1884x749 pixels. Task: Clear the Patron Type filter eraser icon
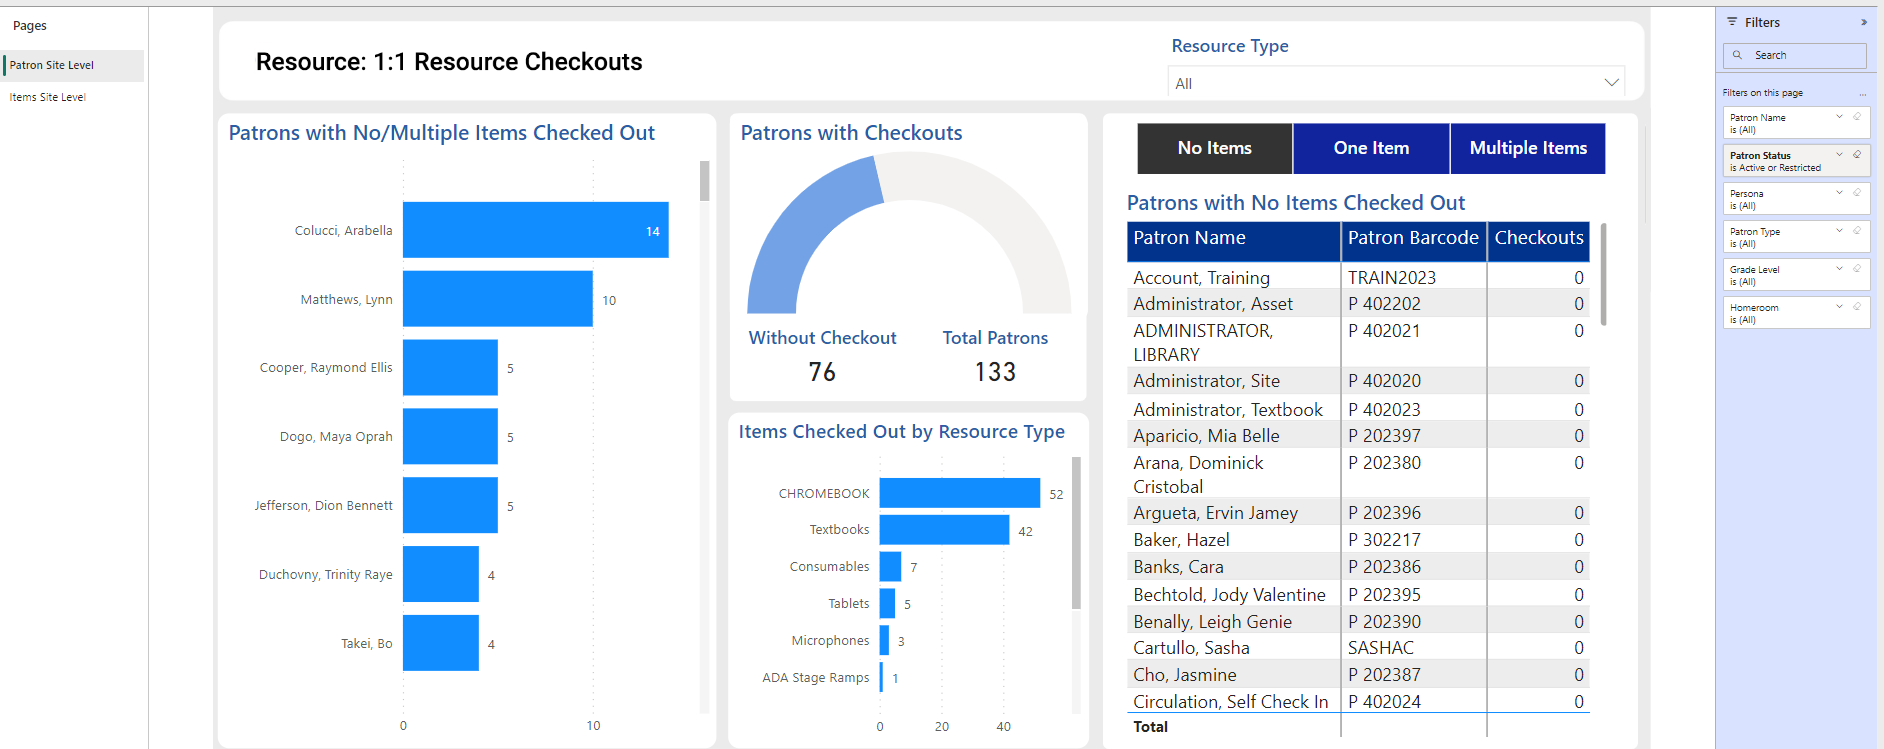tap(1857, 231)
